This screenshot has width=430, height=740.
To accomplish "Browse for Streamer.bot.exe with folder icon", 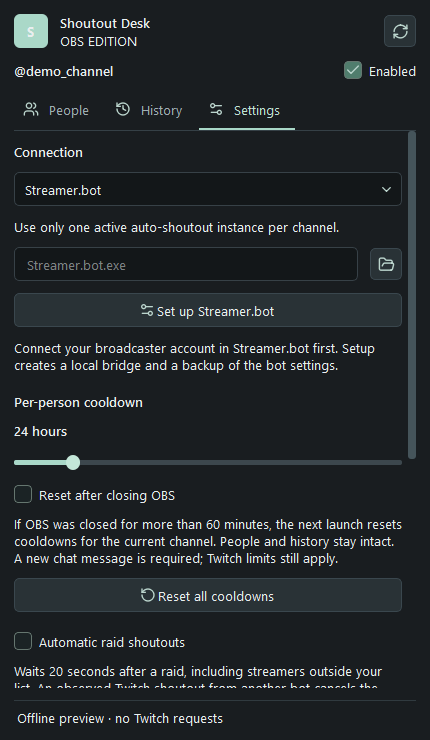I will click(x=386, y=264).
